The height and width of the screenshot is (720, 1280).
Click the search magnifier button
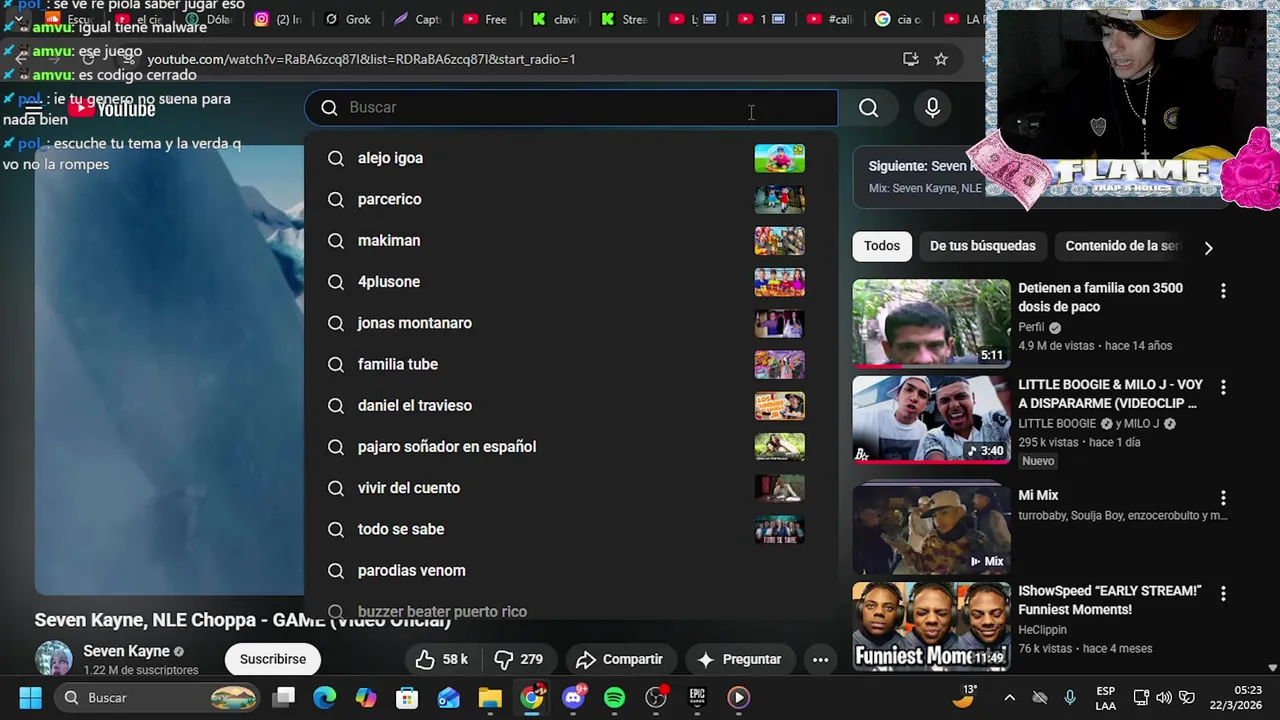(868, 108)
